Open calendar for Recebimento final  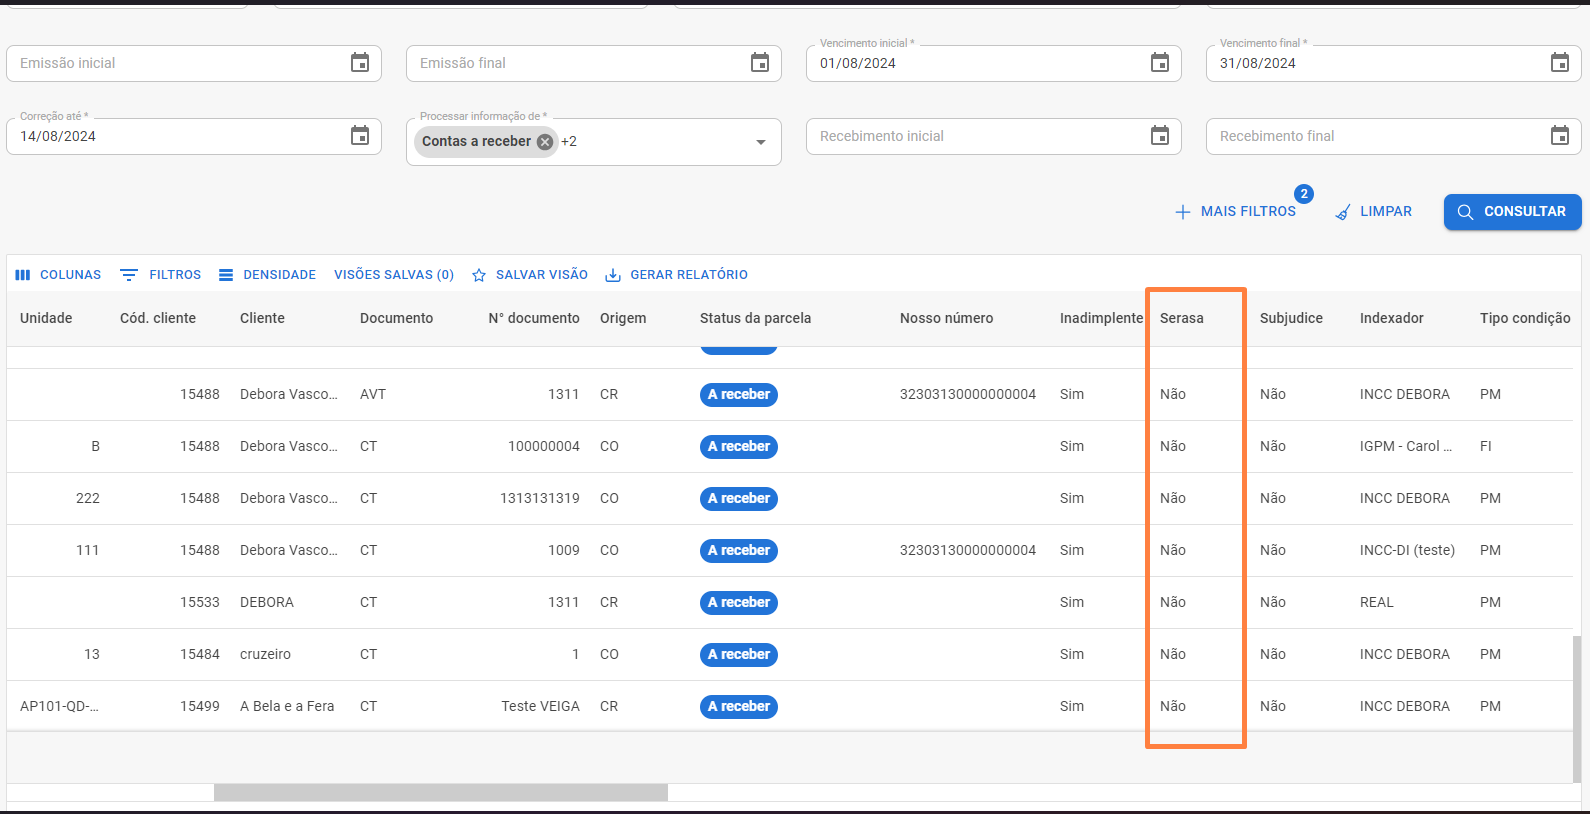1560,136
